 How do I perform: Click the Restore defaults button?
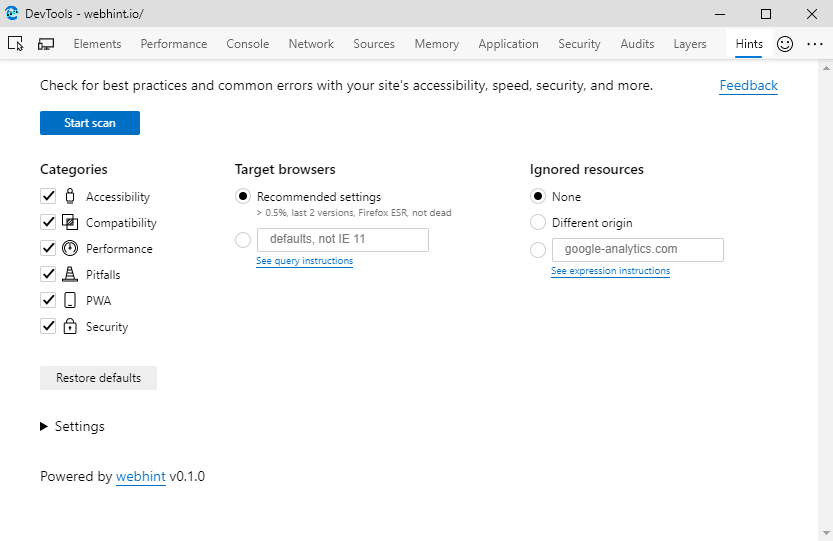(98, 378)
